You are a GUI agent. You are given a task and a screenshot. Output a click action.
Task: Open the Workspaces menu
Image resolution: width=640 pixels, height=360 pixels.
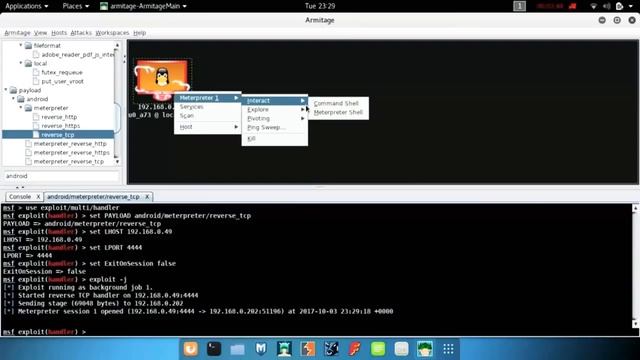[x=112, y=33]
